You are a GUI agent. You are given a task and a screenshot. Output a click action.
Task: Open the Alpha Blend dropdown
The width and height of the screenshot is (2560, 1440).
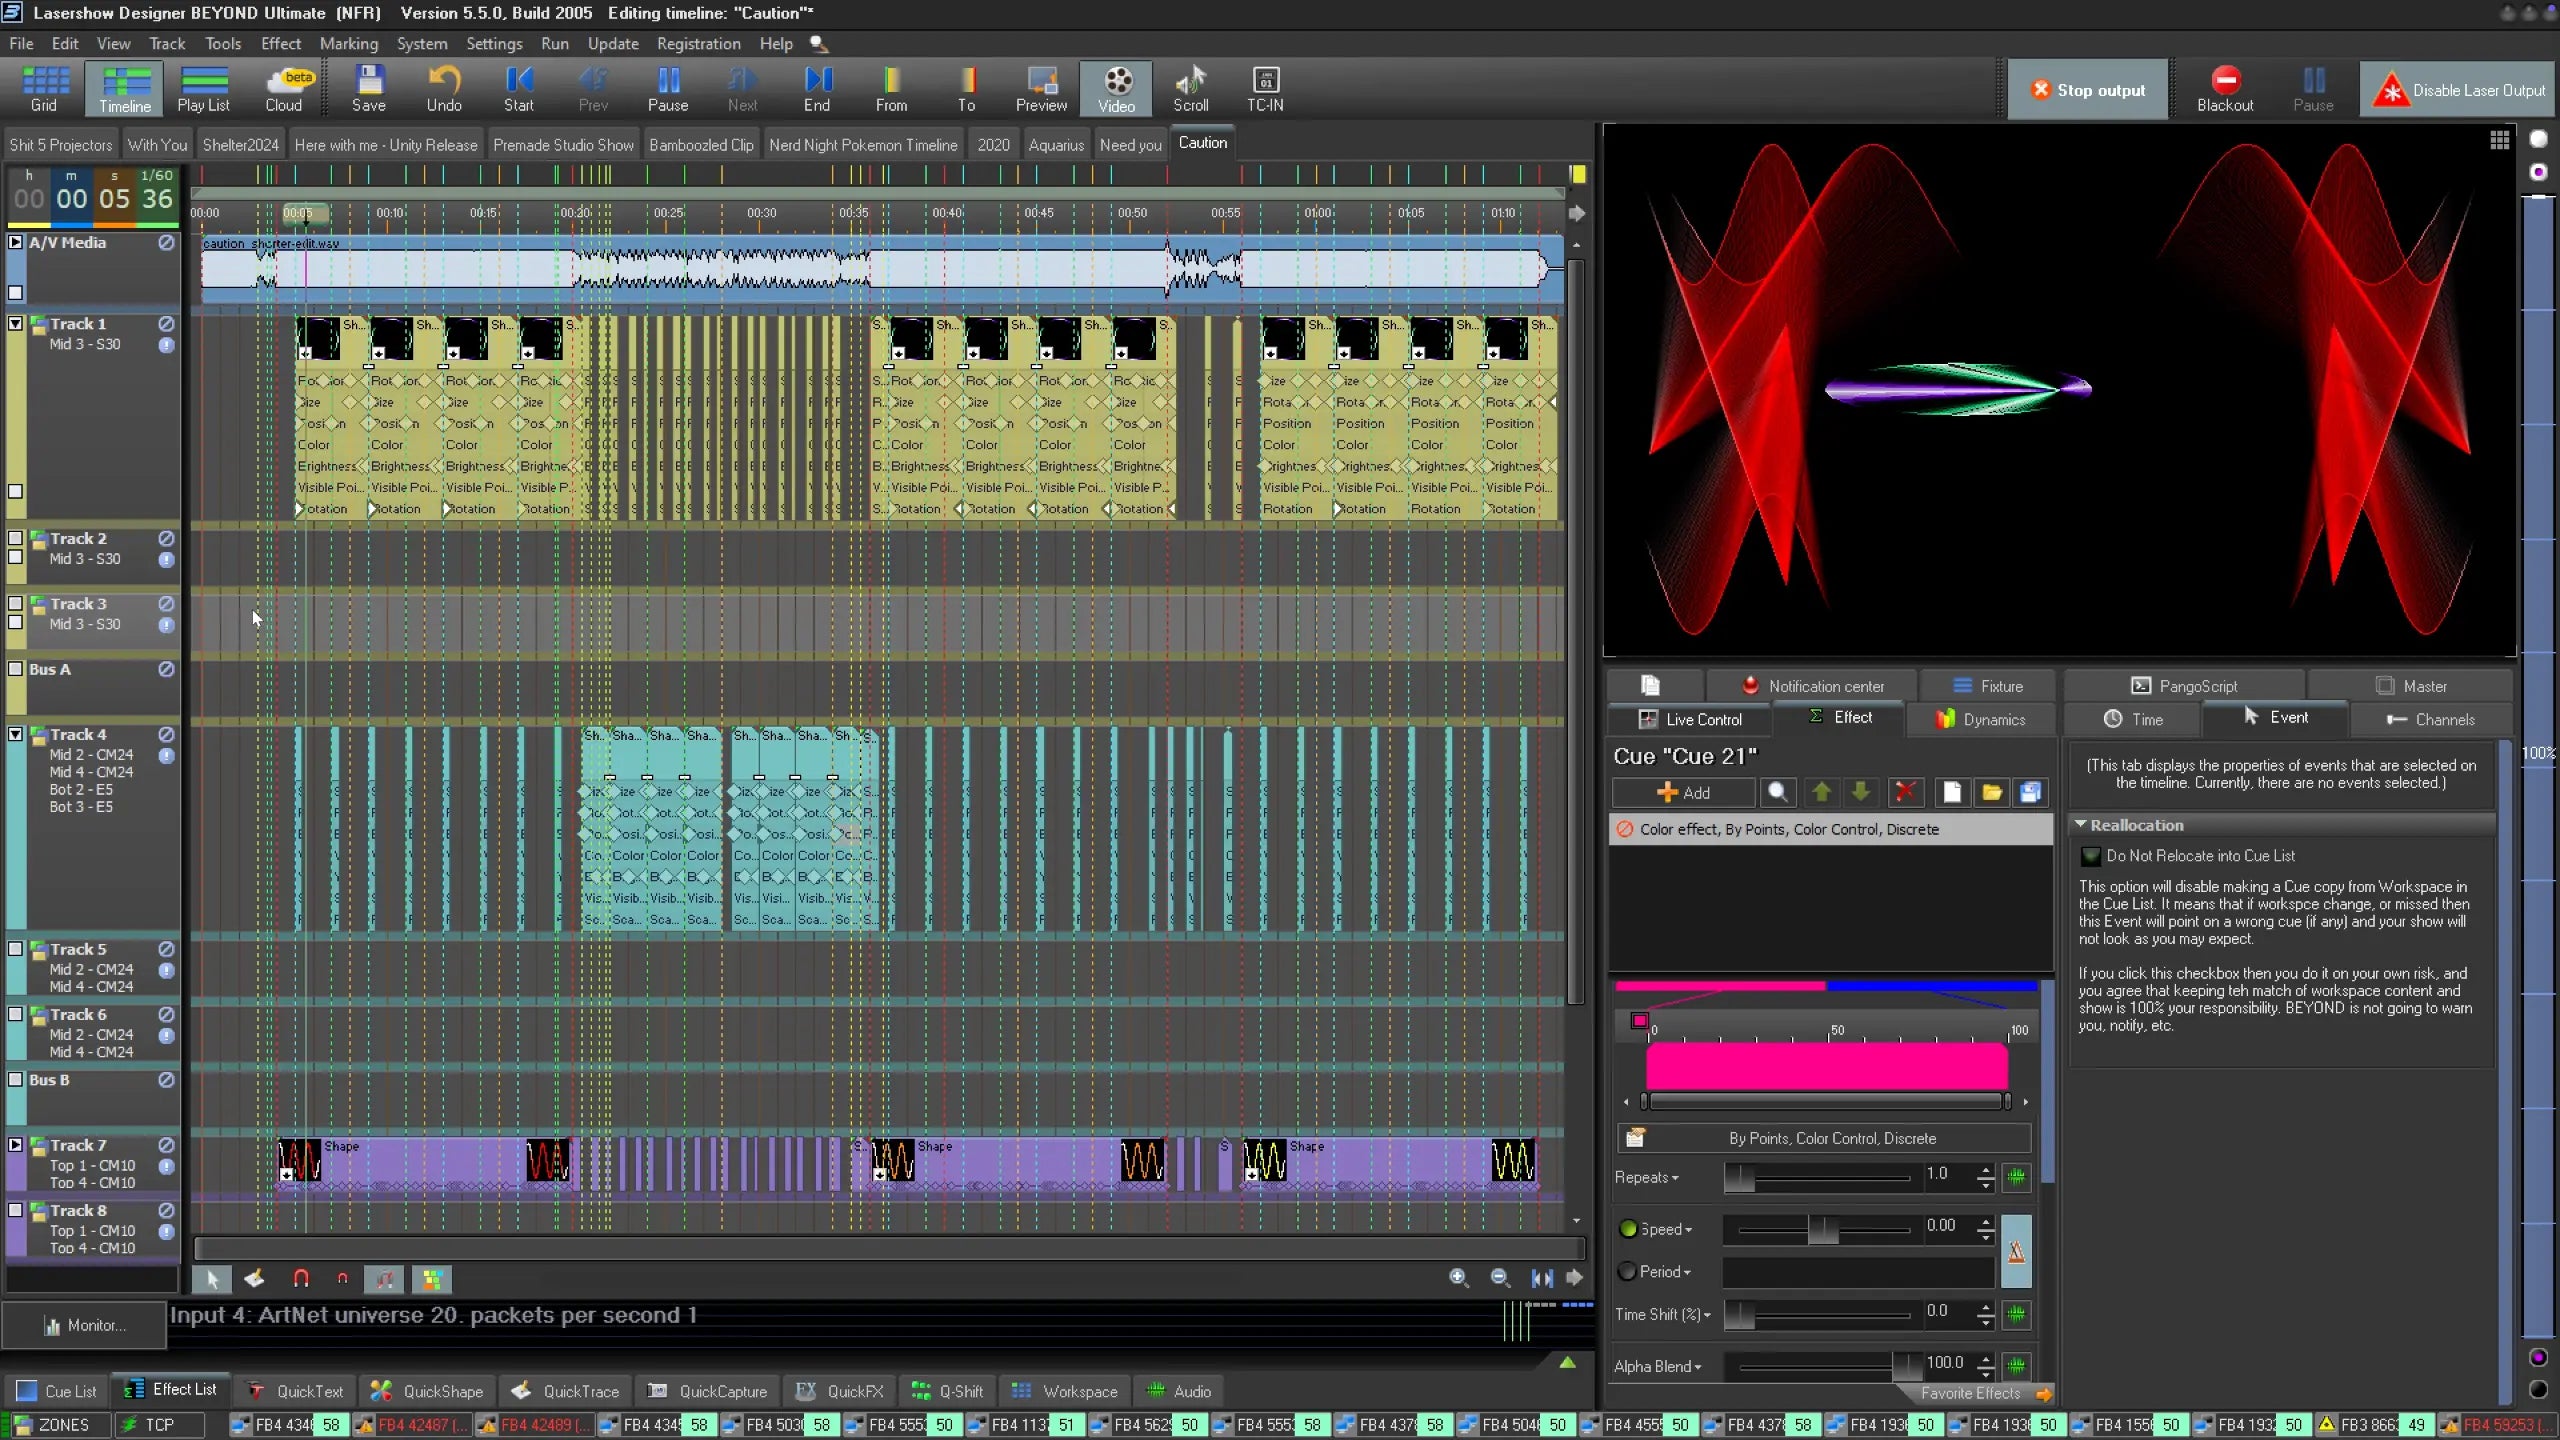coord(1658,1366)
